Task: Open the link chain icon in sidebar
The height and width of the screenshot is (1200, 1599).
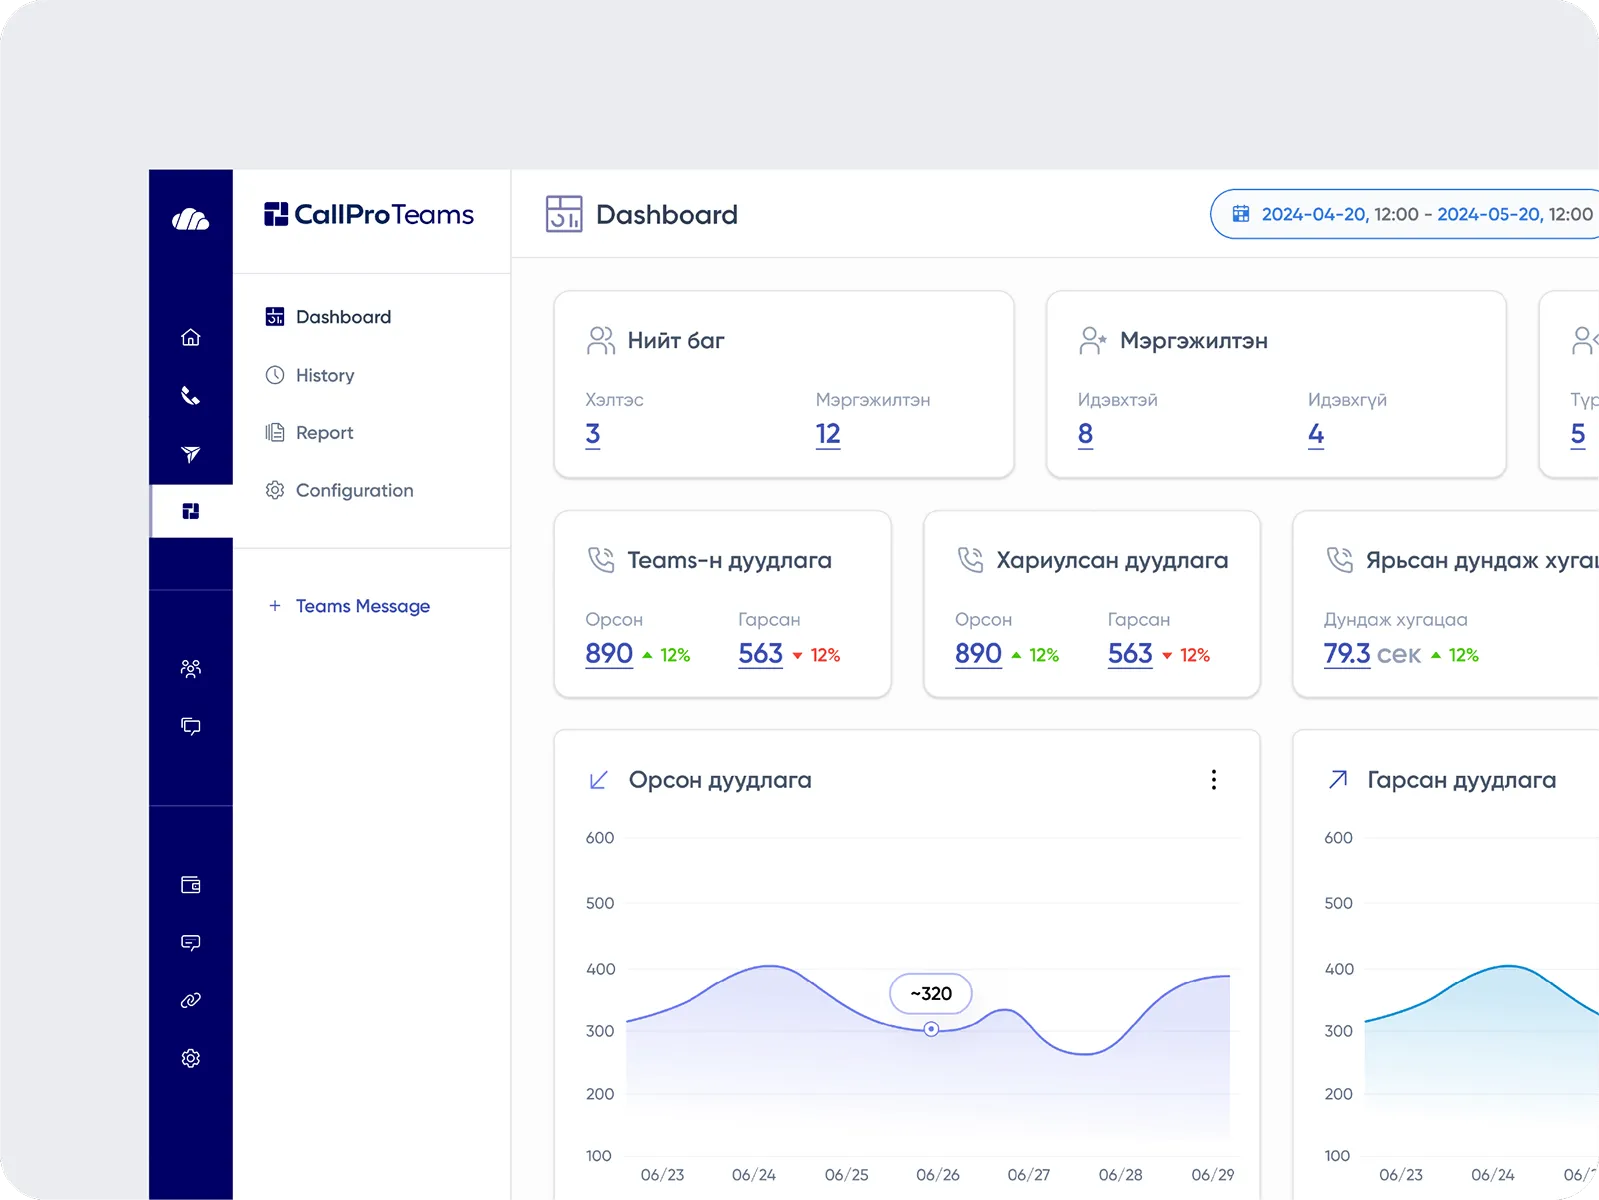Action: (191, 1000)
